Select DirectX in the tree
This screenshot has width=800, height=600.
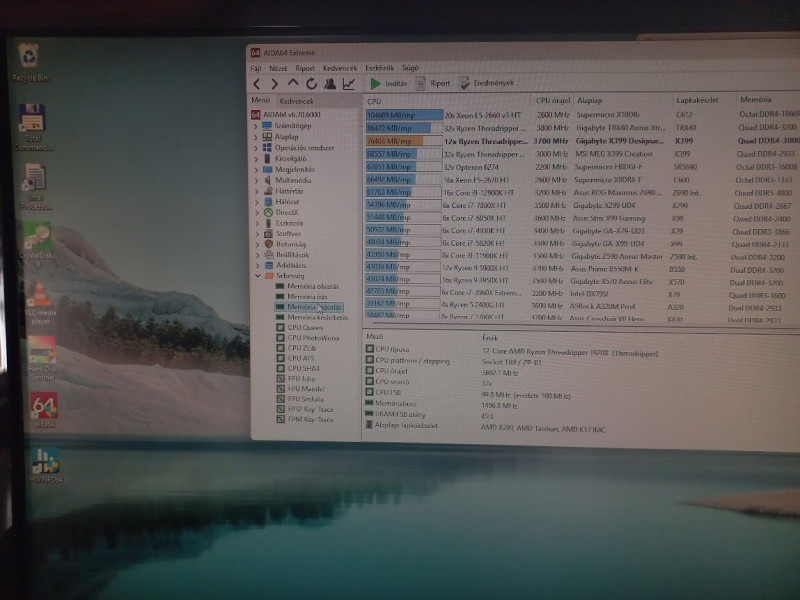(x=281, y=212)
